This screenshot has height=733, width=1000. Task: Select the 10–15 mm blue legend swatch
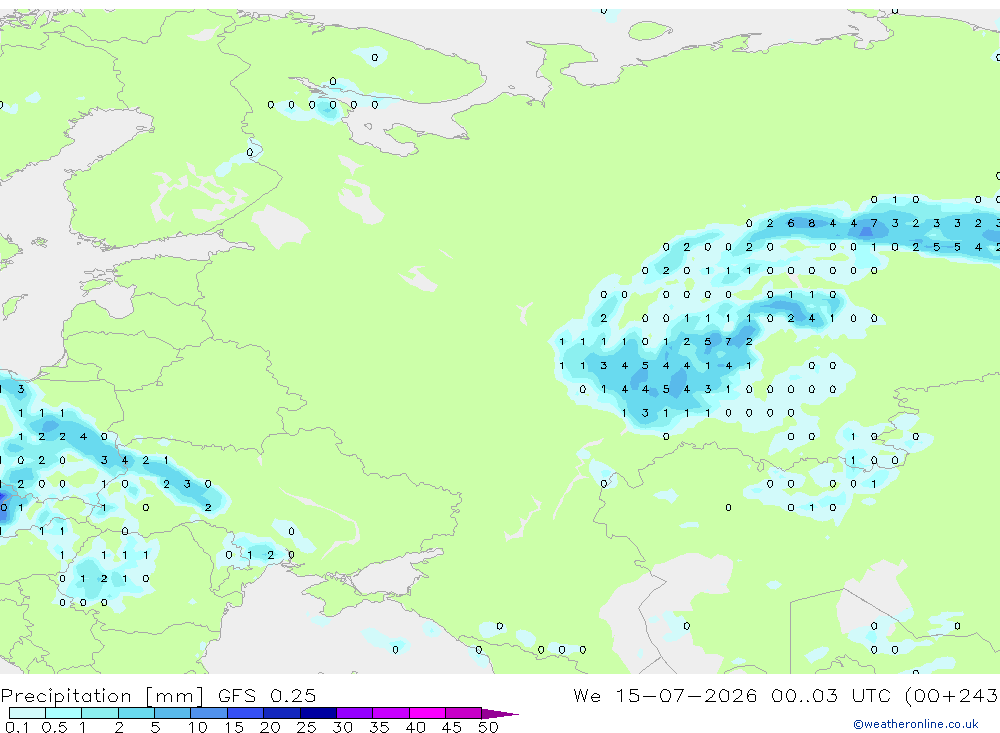[209, 713]
